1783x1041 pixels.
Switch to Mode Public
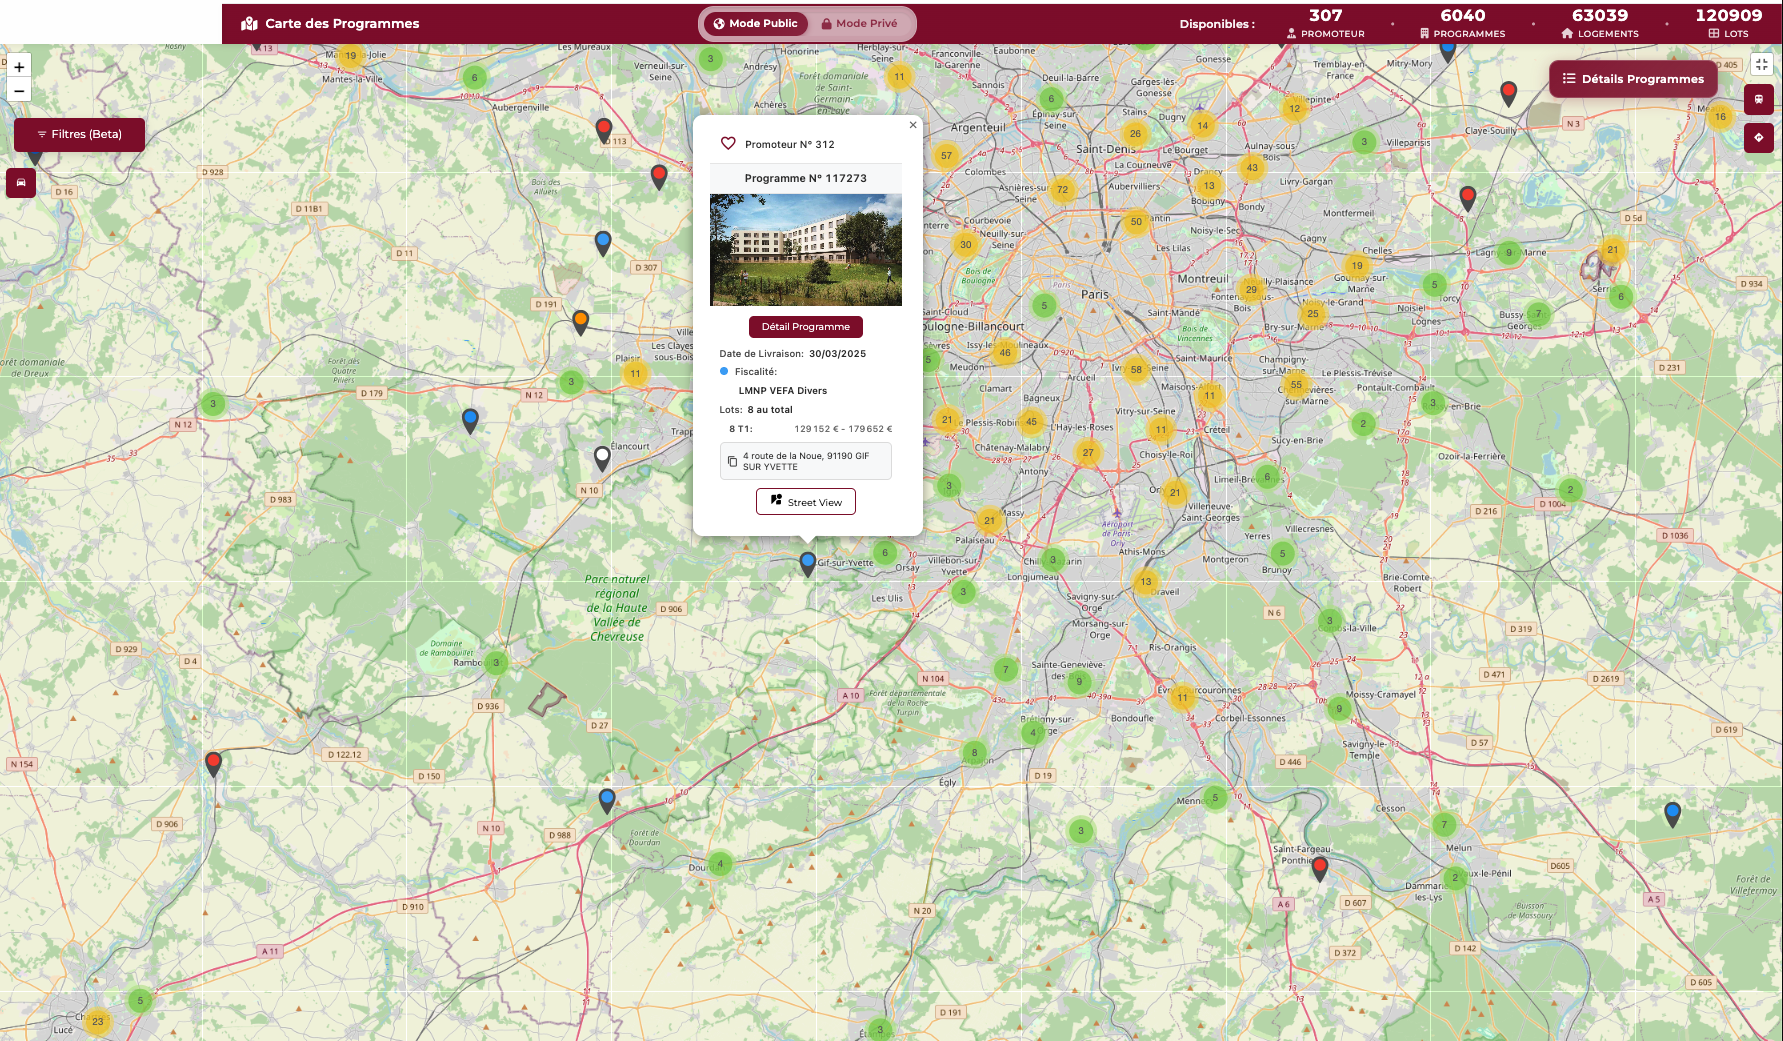pos(755,23)
